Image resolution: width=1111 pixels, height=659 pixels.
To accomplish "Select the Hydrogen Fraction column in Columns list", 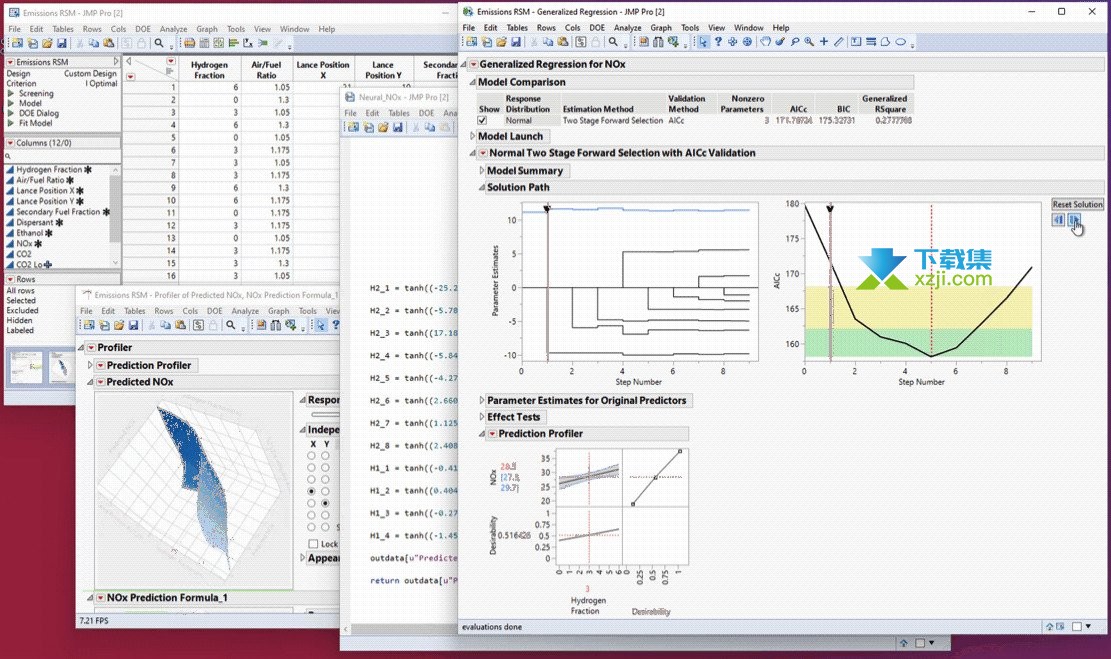I will coord(49,170).
